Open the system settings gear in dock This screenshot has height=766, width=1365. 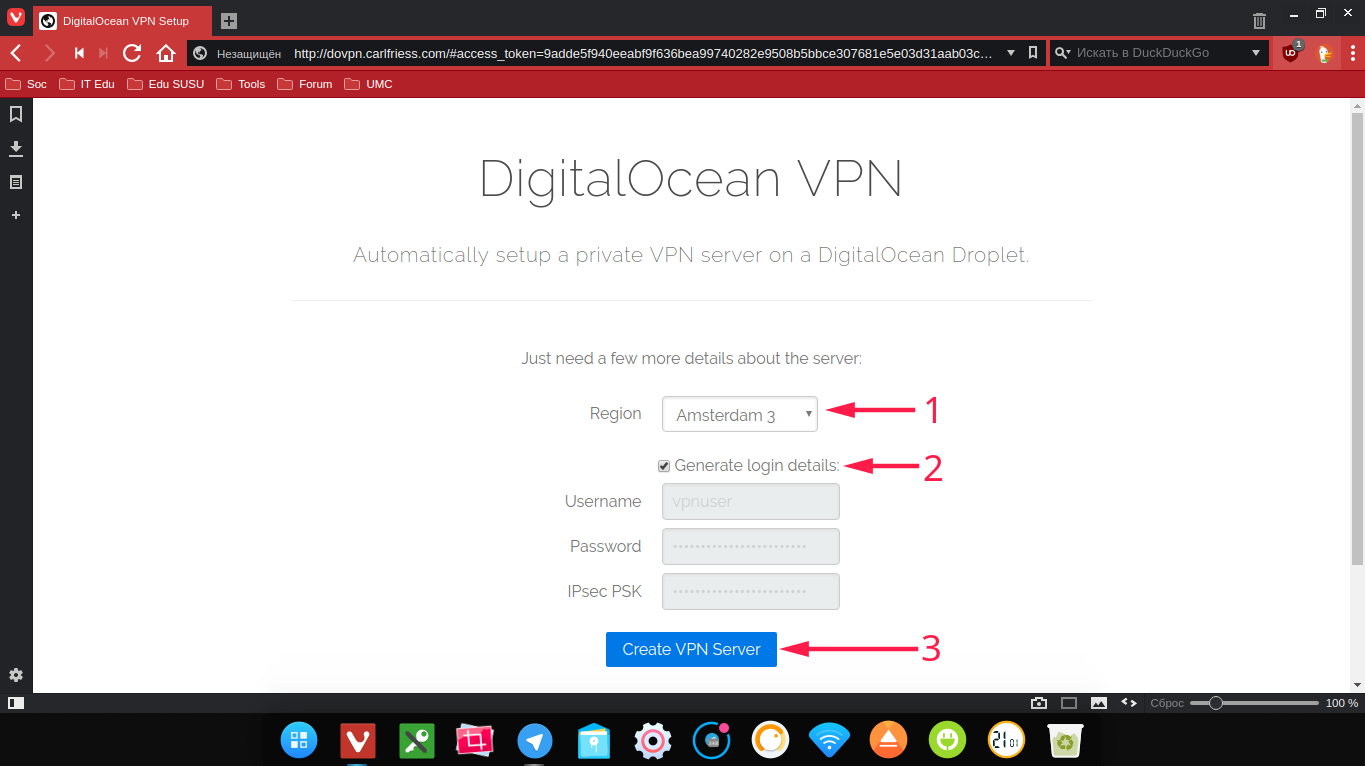(653, 740)
